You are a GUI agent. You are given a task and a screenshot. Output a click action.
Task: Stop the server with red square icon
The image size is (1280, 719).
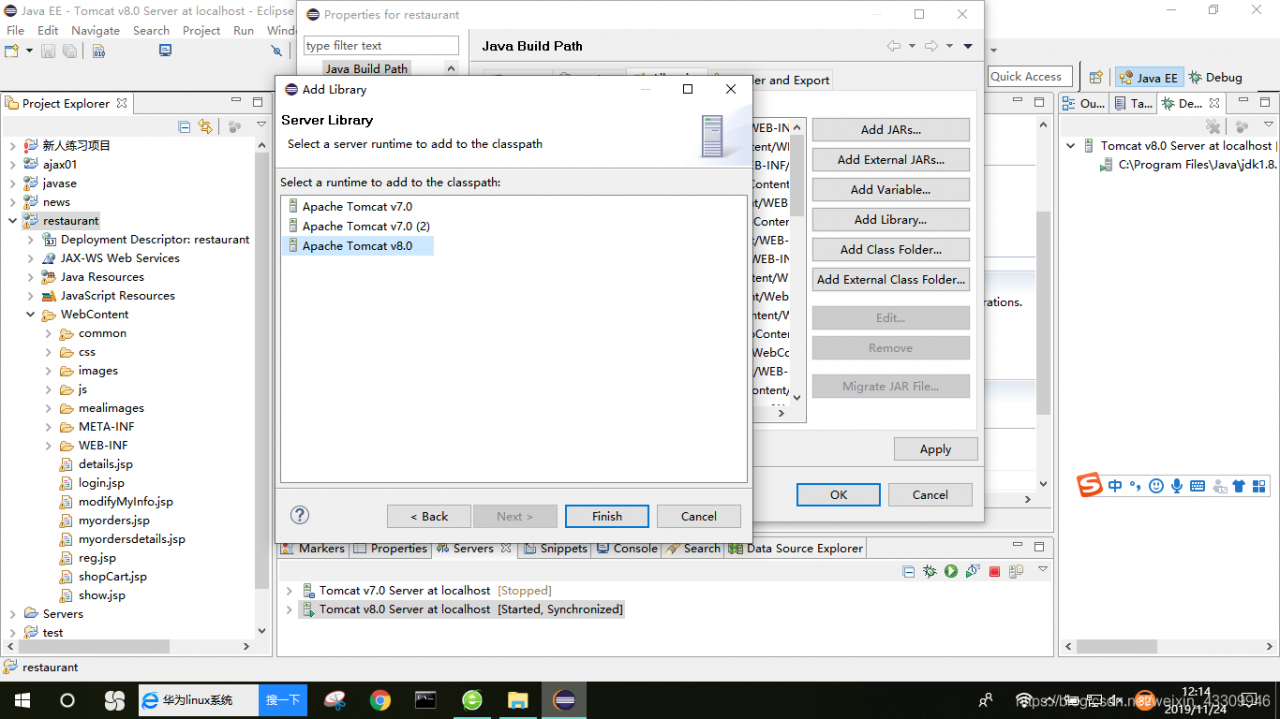tap(994, 571)
